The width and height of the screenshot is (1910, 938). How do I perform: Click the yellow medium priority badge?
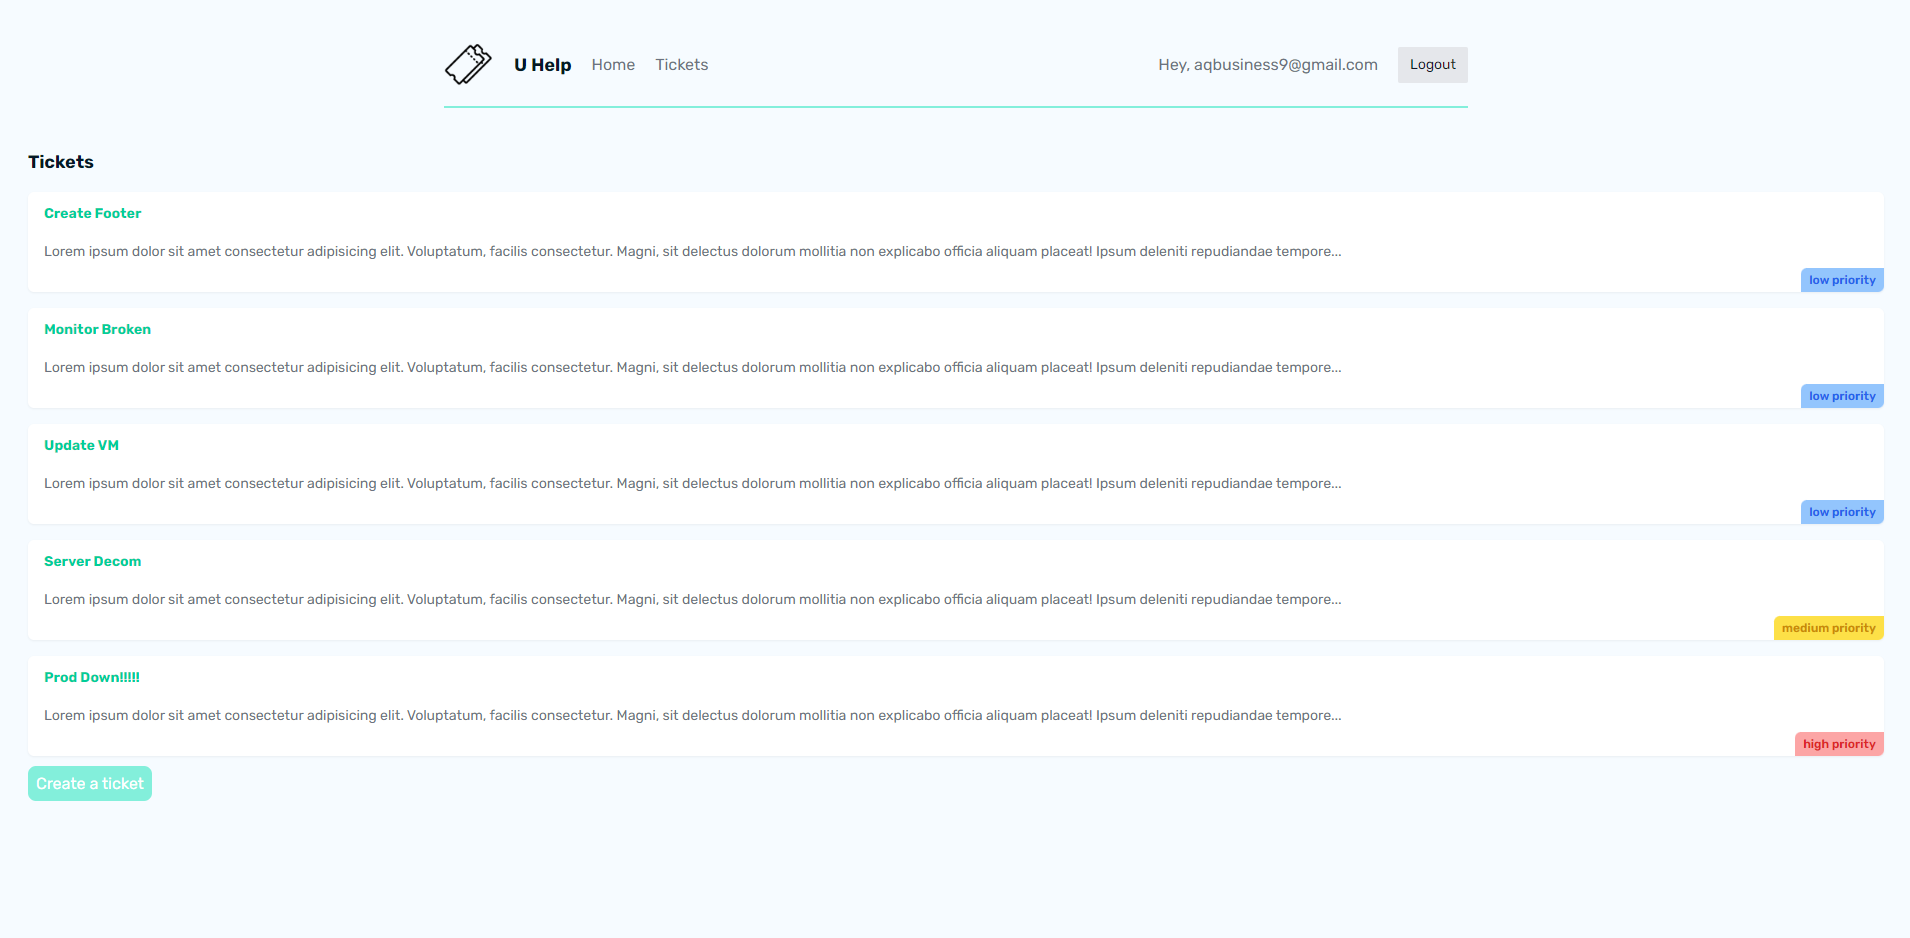pyautogui.click(x=1828, y=628)
